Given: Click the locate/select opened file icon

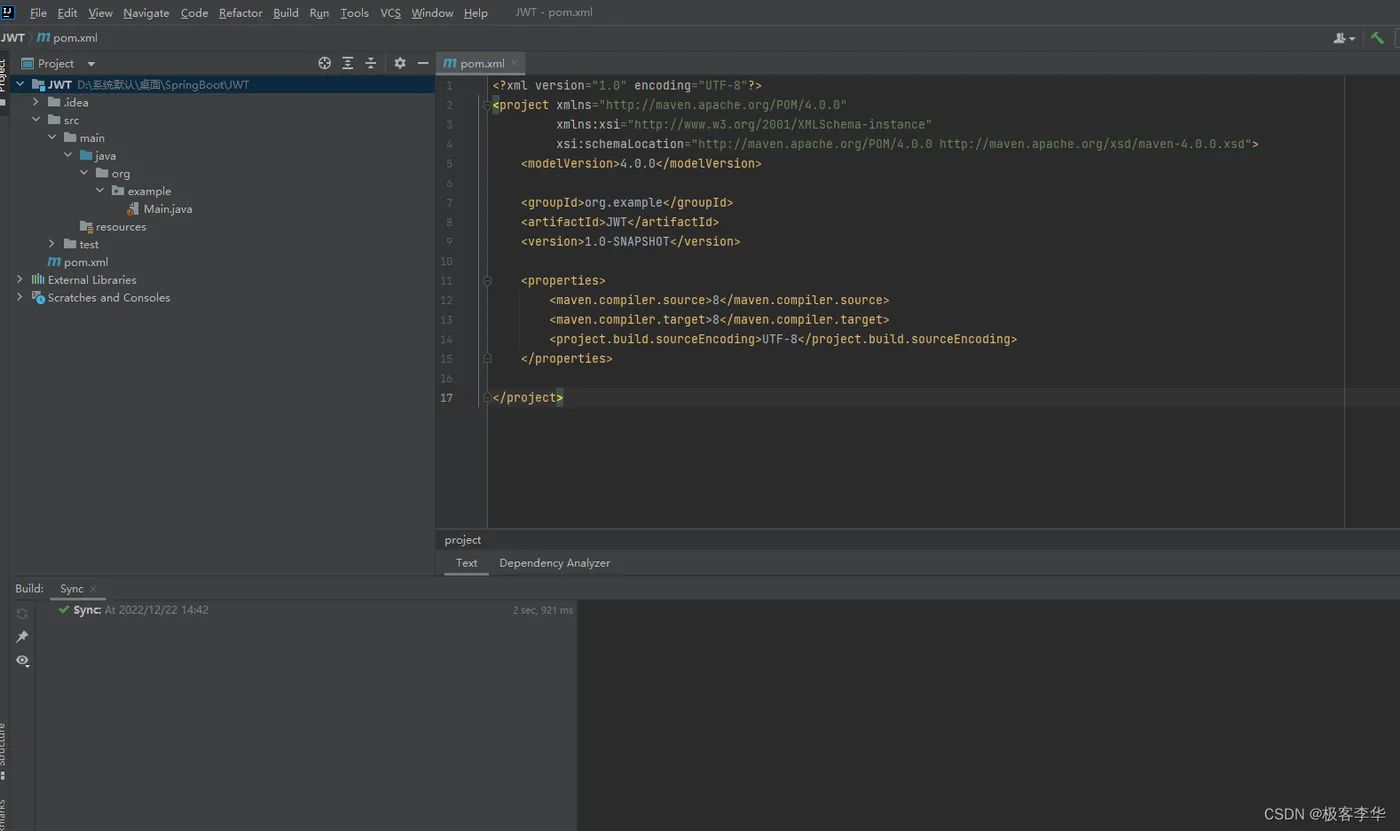Looking at the screenshot, I should tap(324, 63).
